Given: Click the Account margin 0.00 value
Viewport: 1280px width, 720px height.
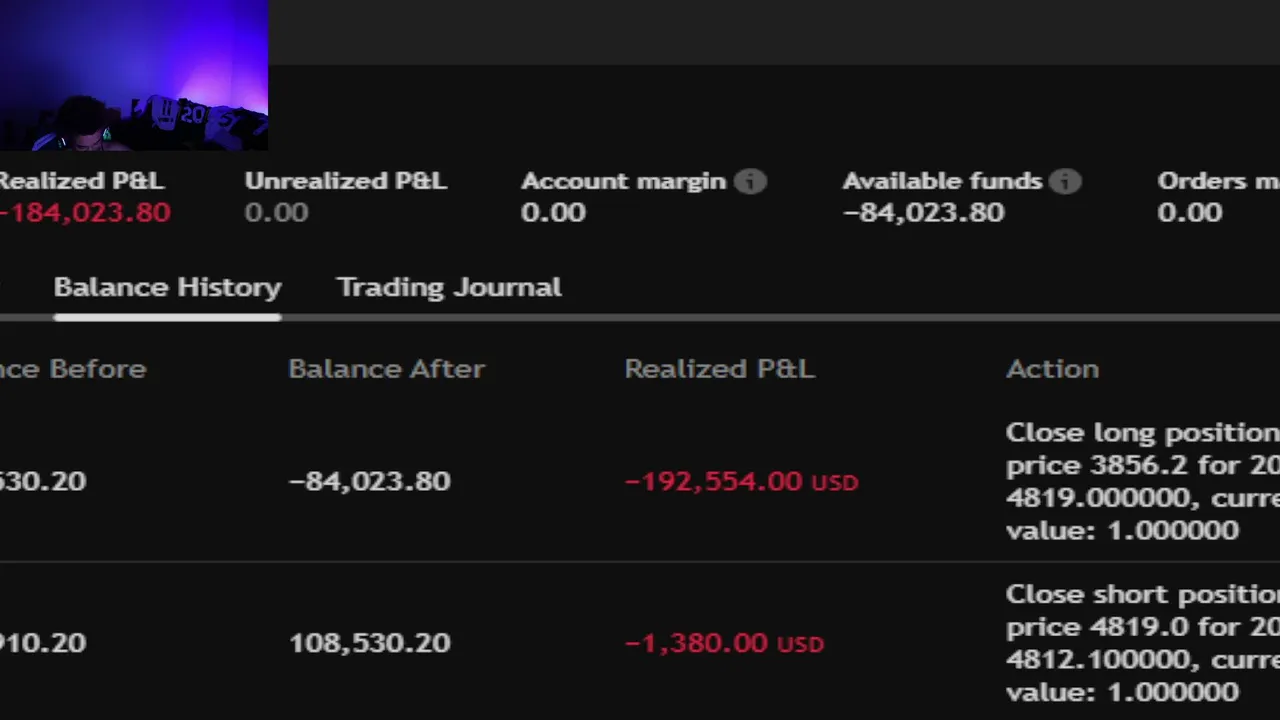Looking at the screenshot, I should (552, 213).
